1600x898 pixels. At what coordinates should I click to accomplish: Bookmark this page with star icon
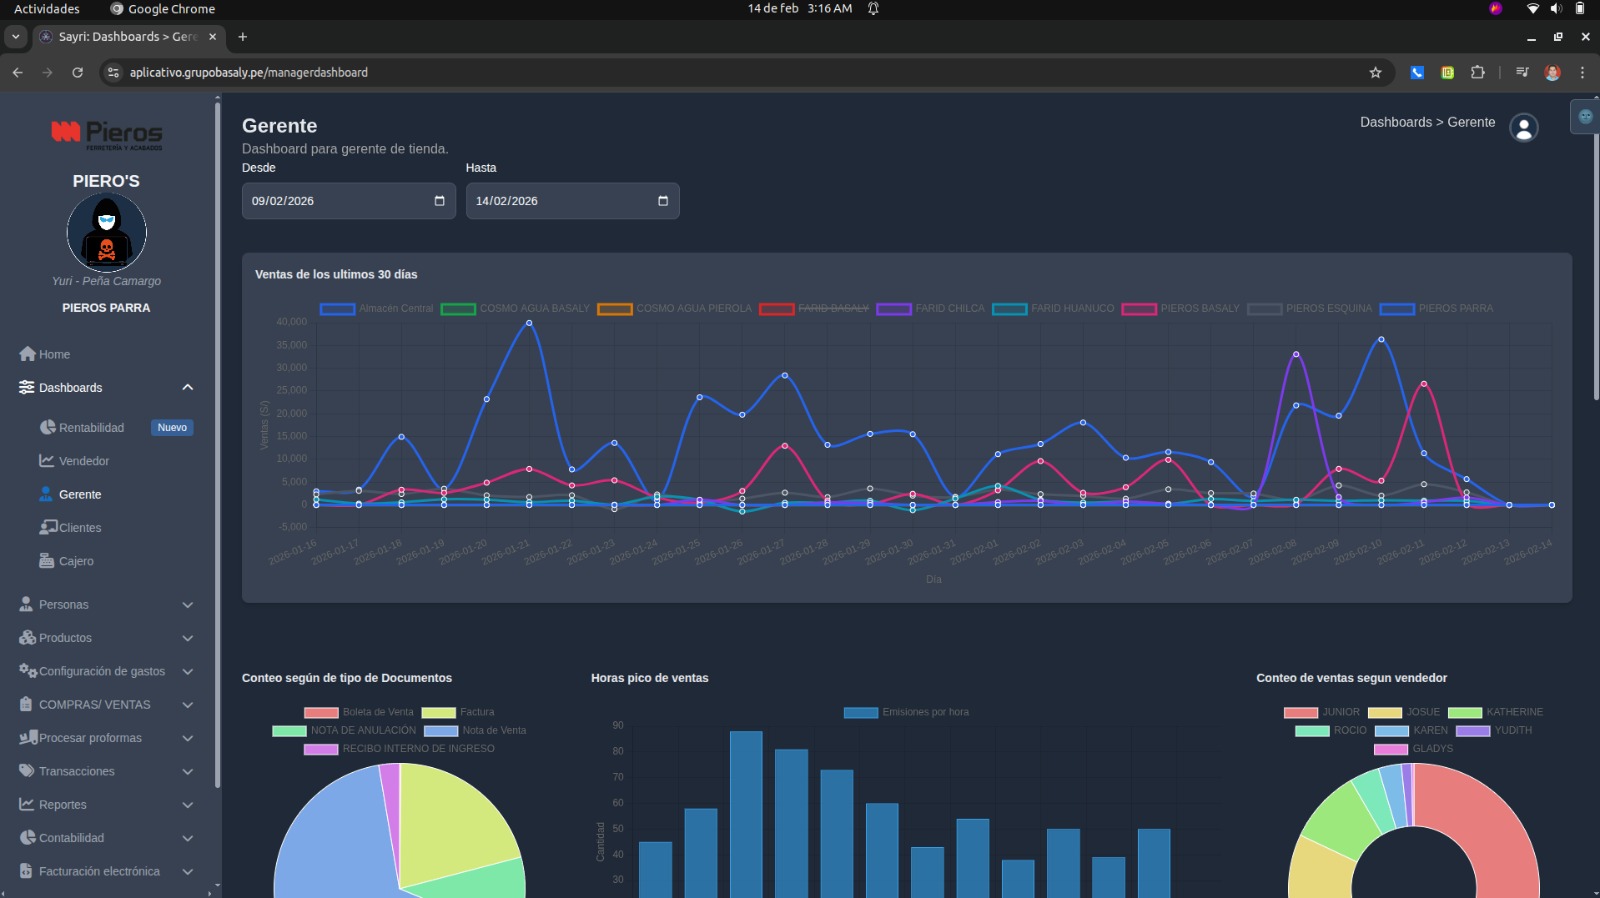[x=1375, y=72]
